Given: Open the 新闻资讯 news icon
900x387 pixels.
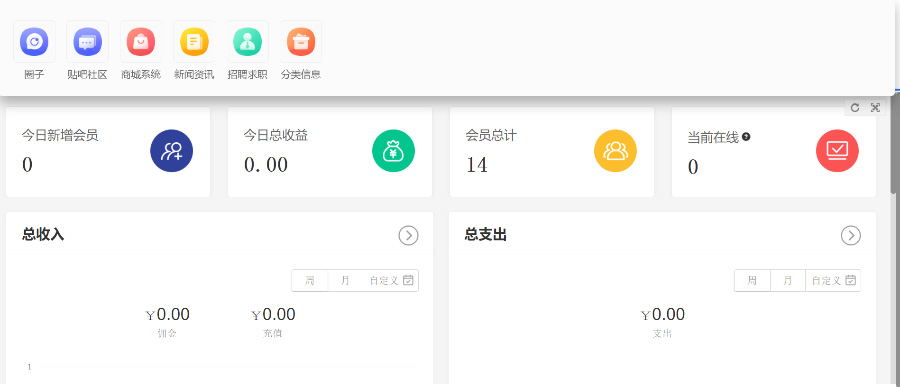Looking at the screenshot, I should tap(194, 42).
